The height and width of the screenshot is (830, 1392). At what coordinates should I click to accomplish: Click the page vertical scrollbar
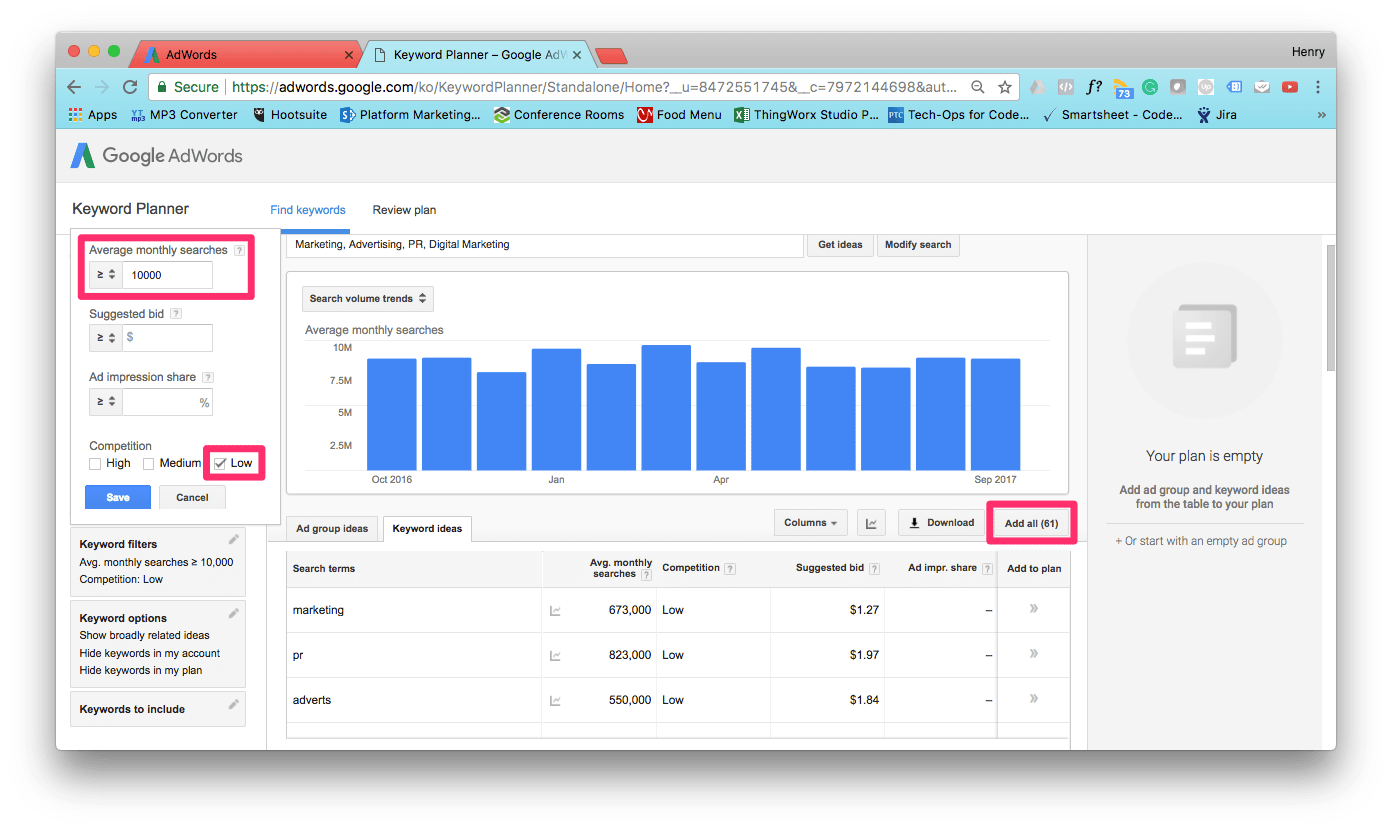point(1331,307)
